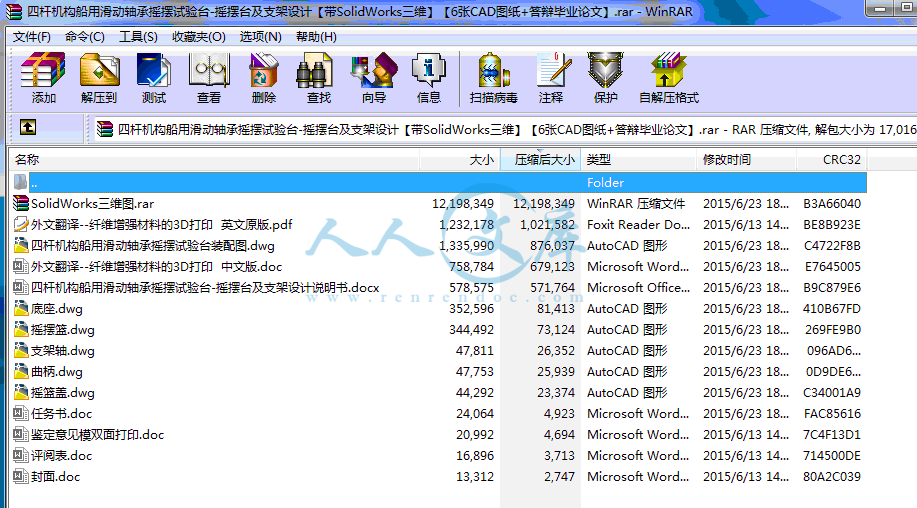
Task: Click the 添加 (Add) toolbar icon
Action: pos(43,70)
